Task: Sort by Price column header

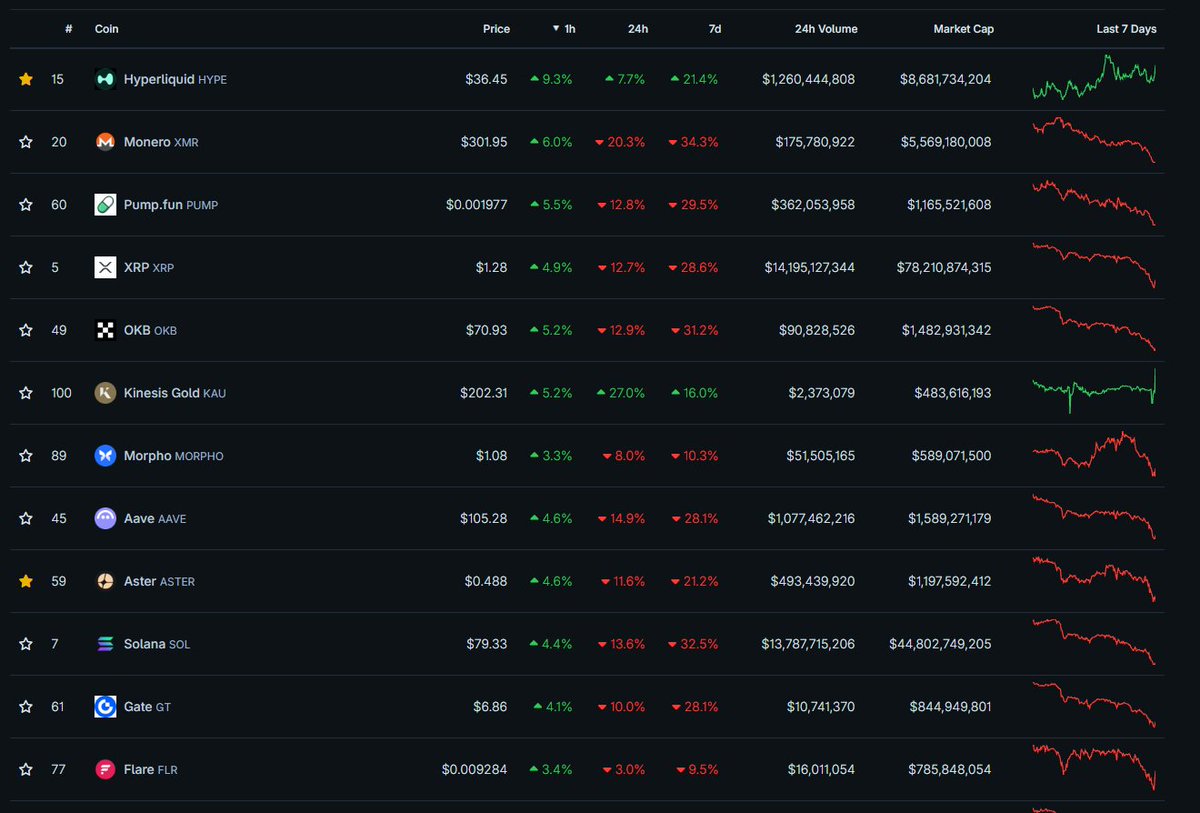Action: 496,29
